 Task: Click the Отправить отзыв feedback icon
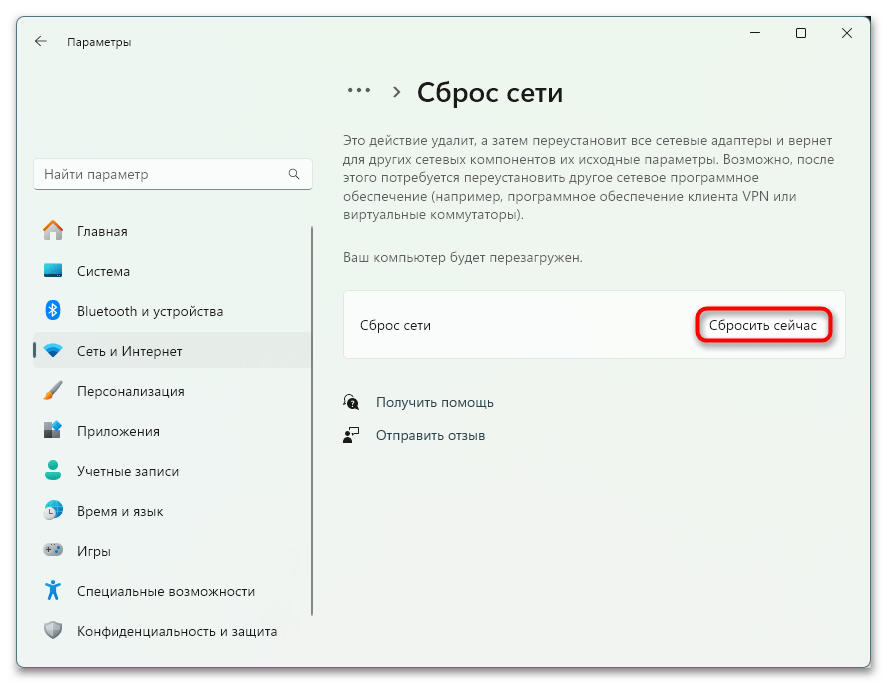coord(351,435)
